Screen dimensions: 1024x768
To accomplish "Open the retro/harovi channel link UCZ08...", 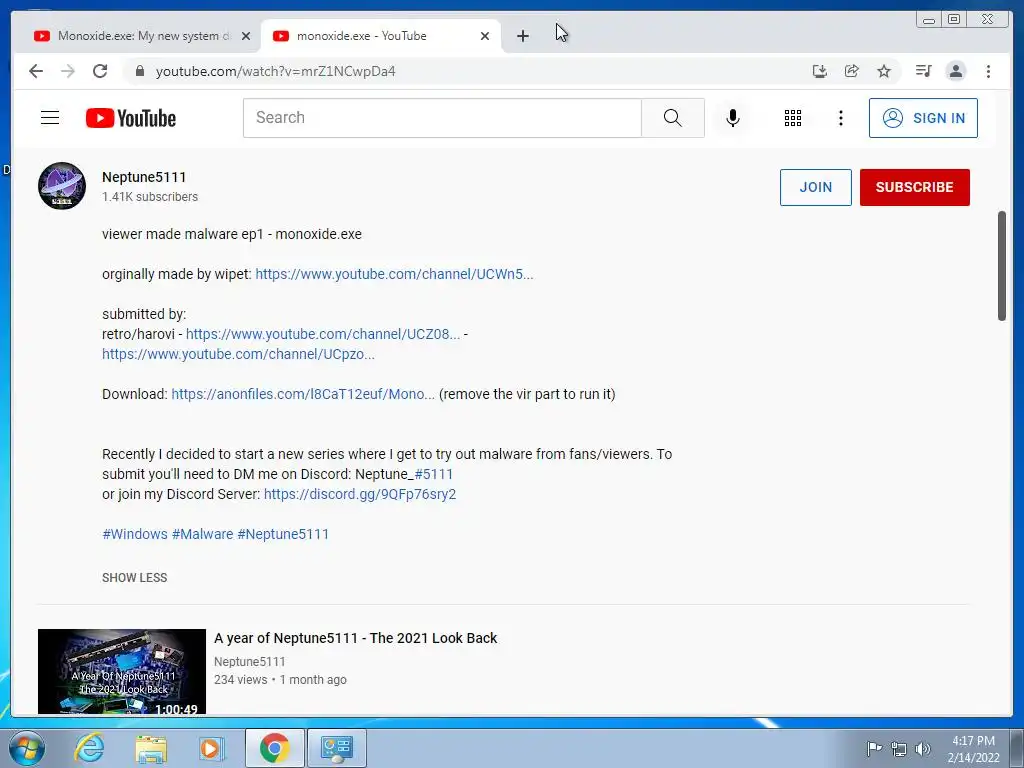I will click(323, 334).
